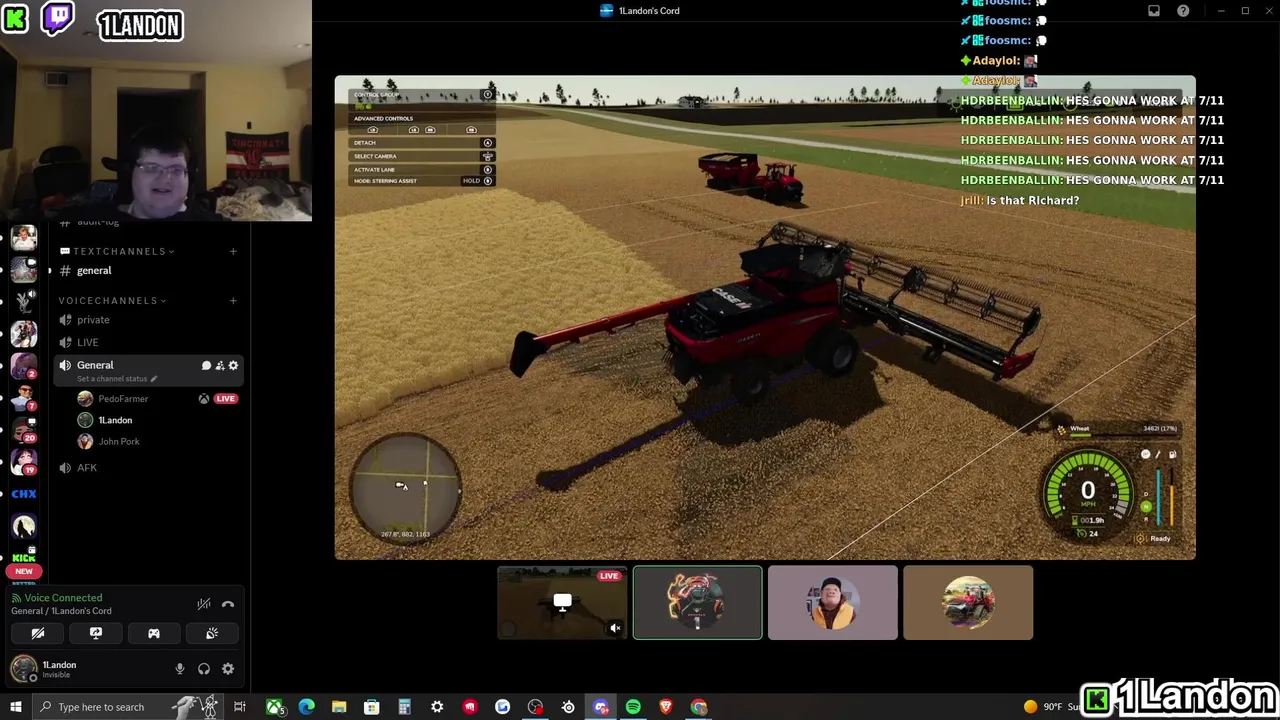Open the server with 7 notifications
The width and height of the screenshot is (1280, 720).
(24, 397)
